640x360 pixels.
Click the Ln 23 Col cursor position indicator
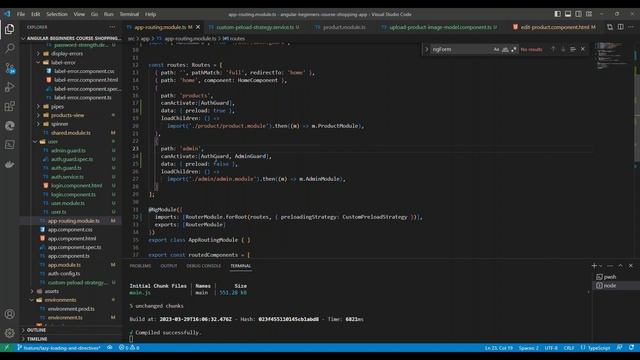[x=498, y=348]
